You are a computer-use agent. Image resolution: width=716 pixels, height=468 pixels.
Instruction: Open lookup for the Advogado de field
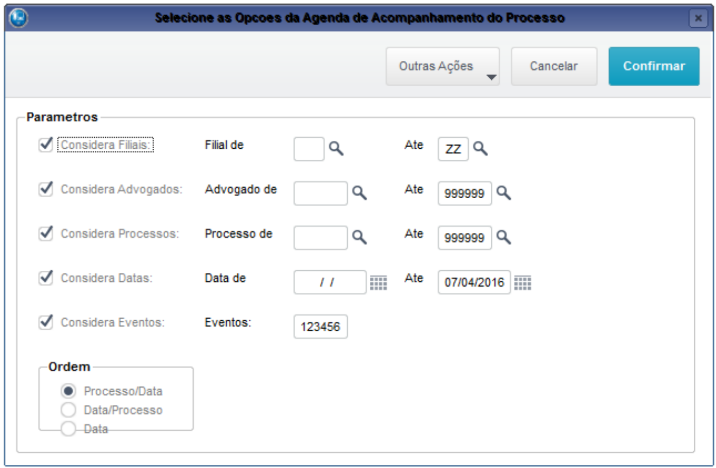(x=359, y=193)
